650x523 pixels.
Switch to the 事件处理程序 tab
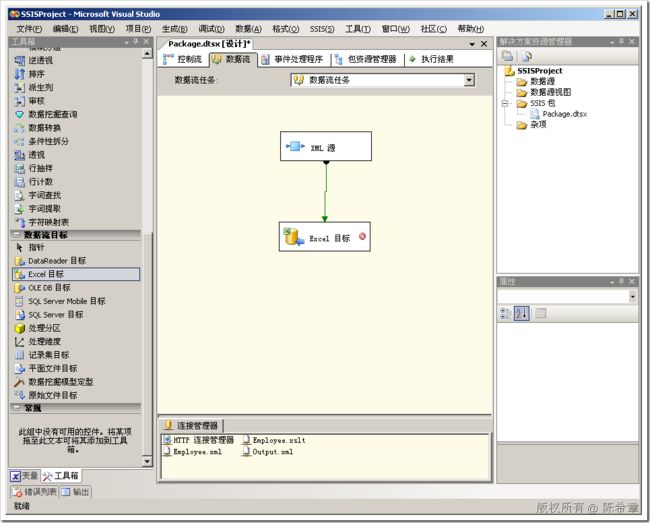(293, 59)
